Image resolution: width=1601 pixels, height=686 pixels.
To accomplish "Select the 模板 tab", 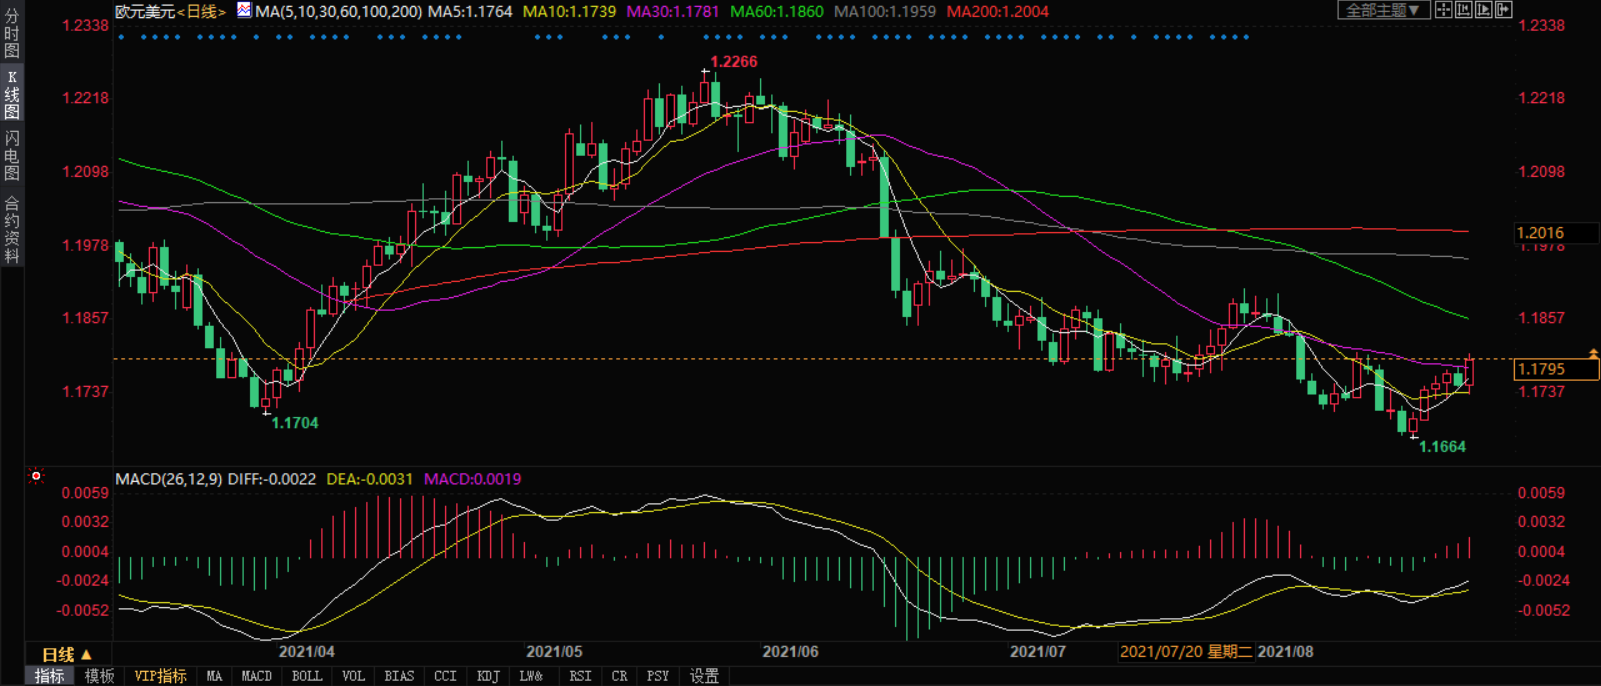I will point(99,677).
